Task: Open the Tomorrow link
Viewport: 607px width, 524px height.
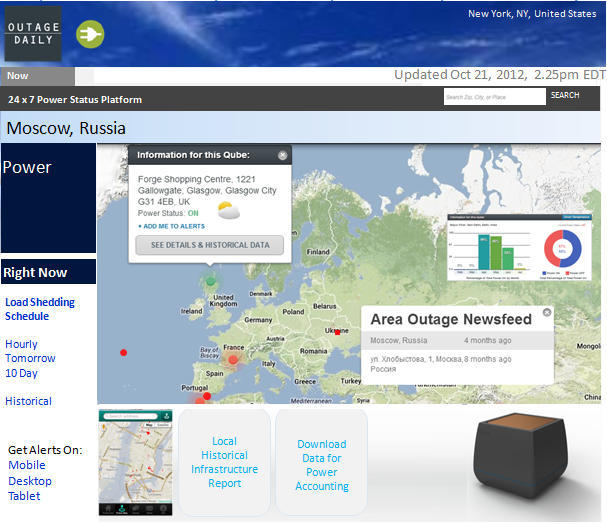Action: [x=30, y=358]
